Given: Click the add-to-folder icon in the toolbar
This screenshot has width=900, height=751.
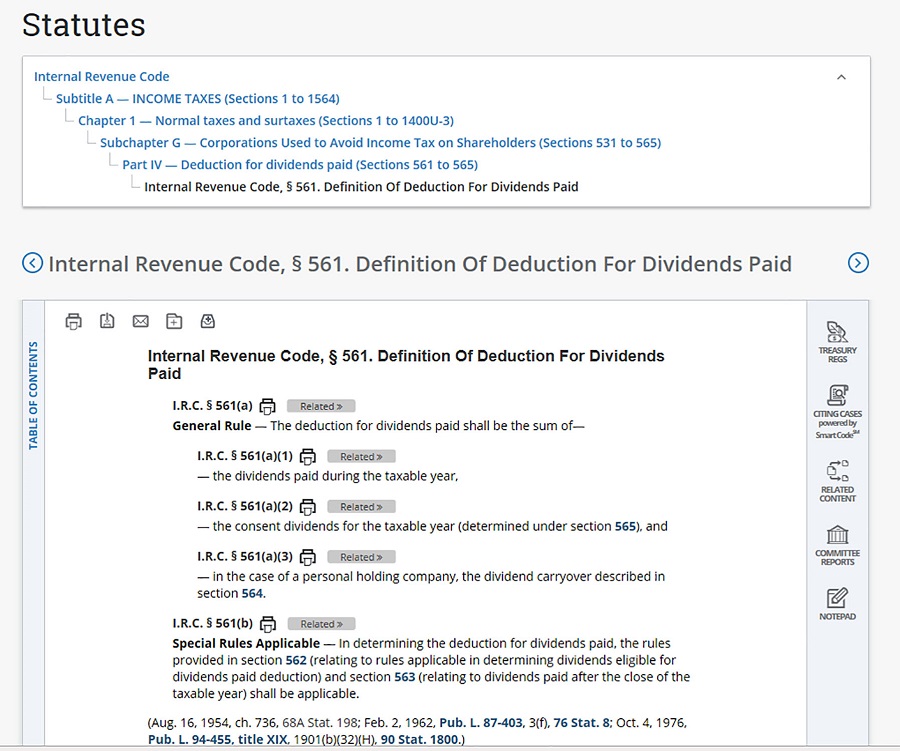Looking at the screenshot, I should [174, 321].
